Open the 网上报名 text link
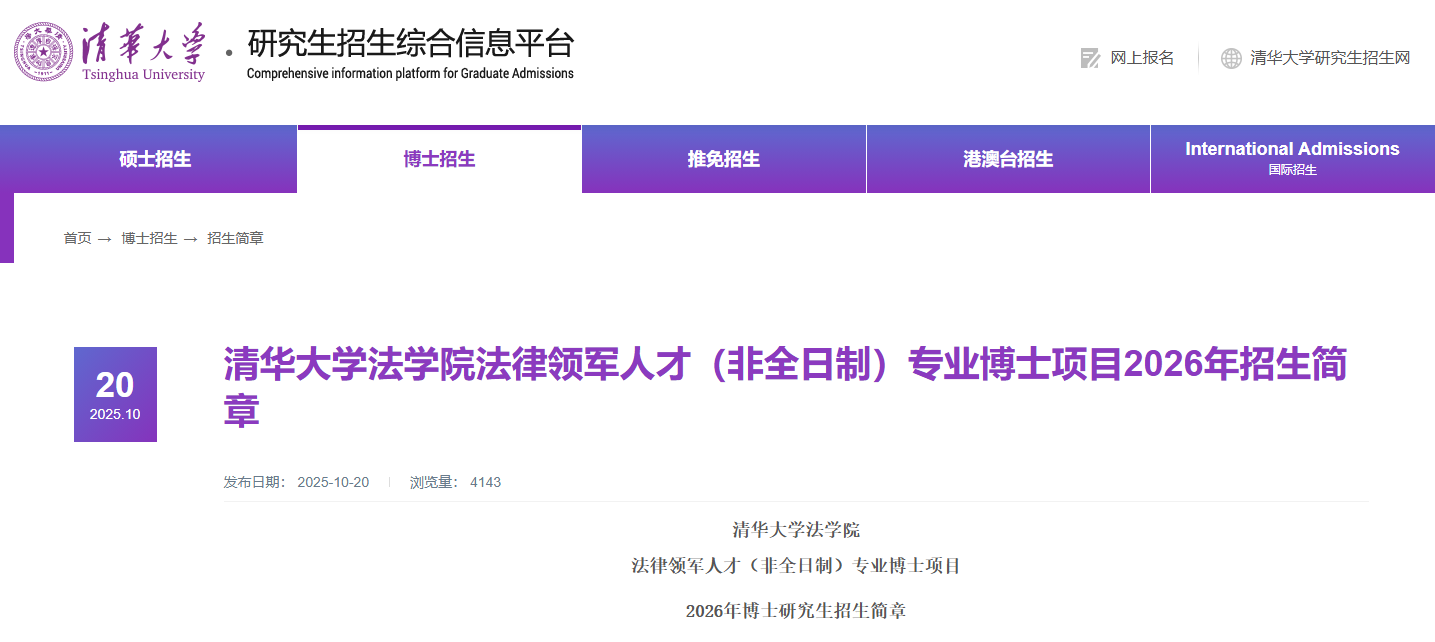Image resolution: width=1435 pixels, height=642 pixels. tap(1142, 58)
